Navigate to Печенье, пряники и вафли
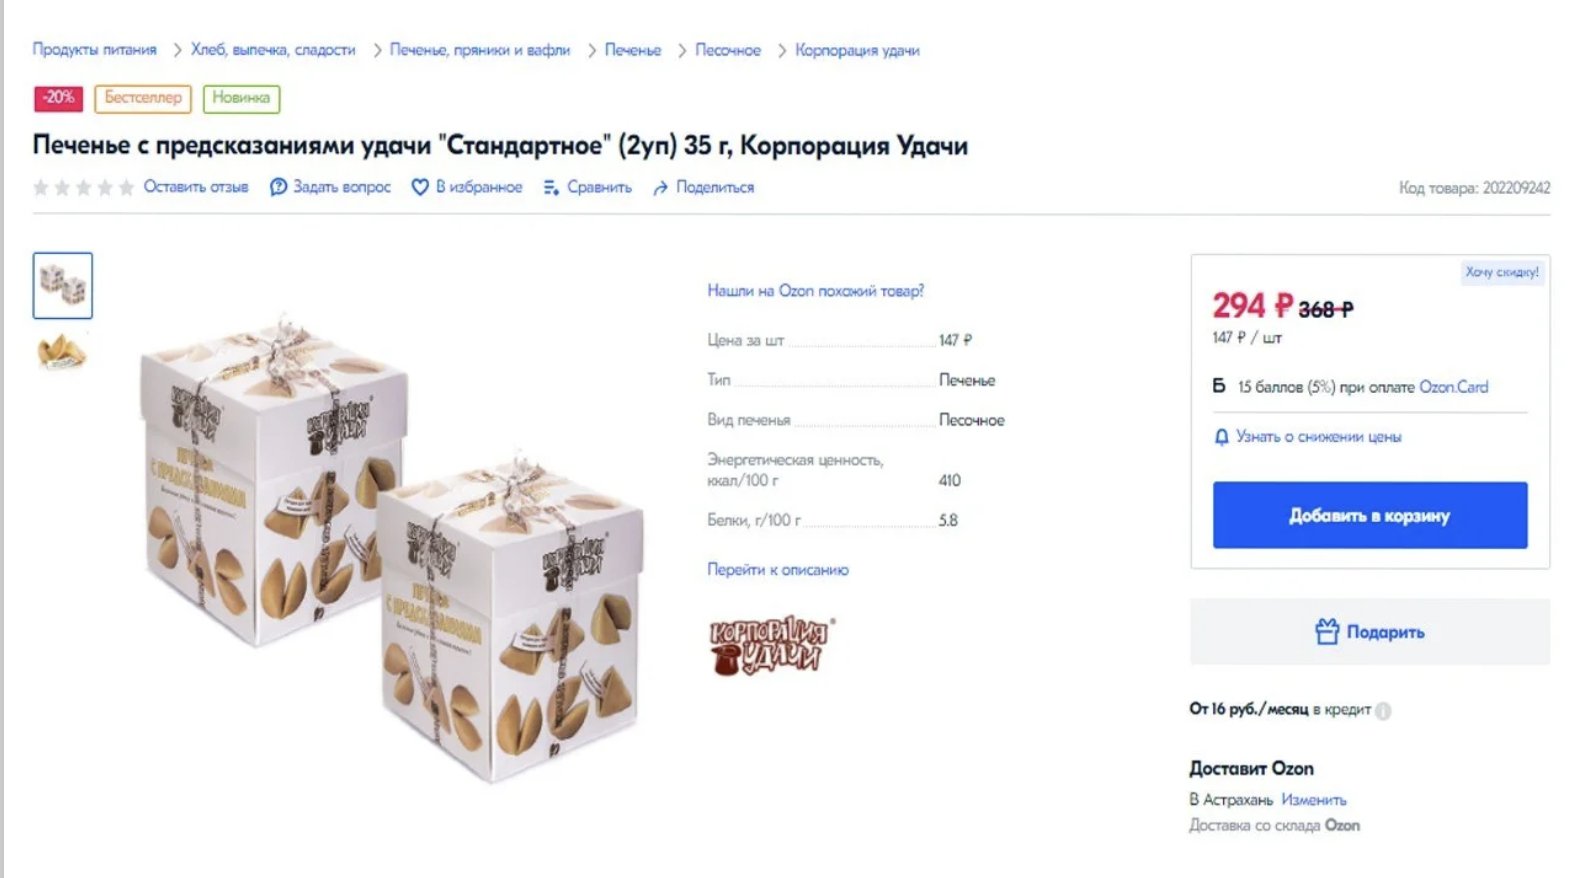The image size is (1580, 878). coord(478,49)
